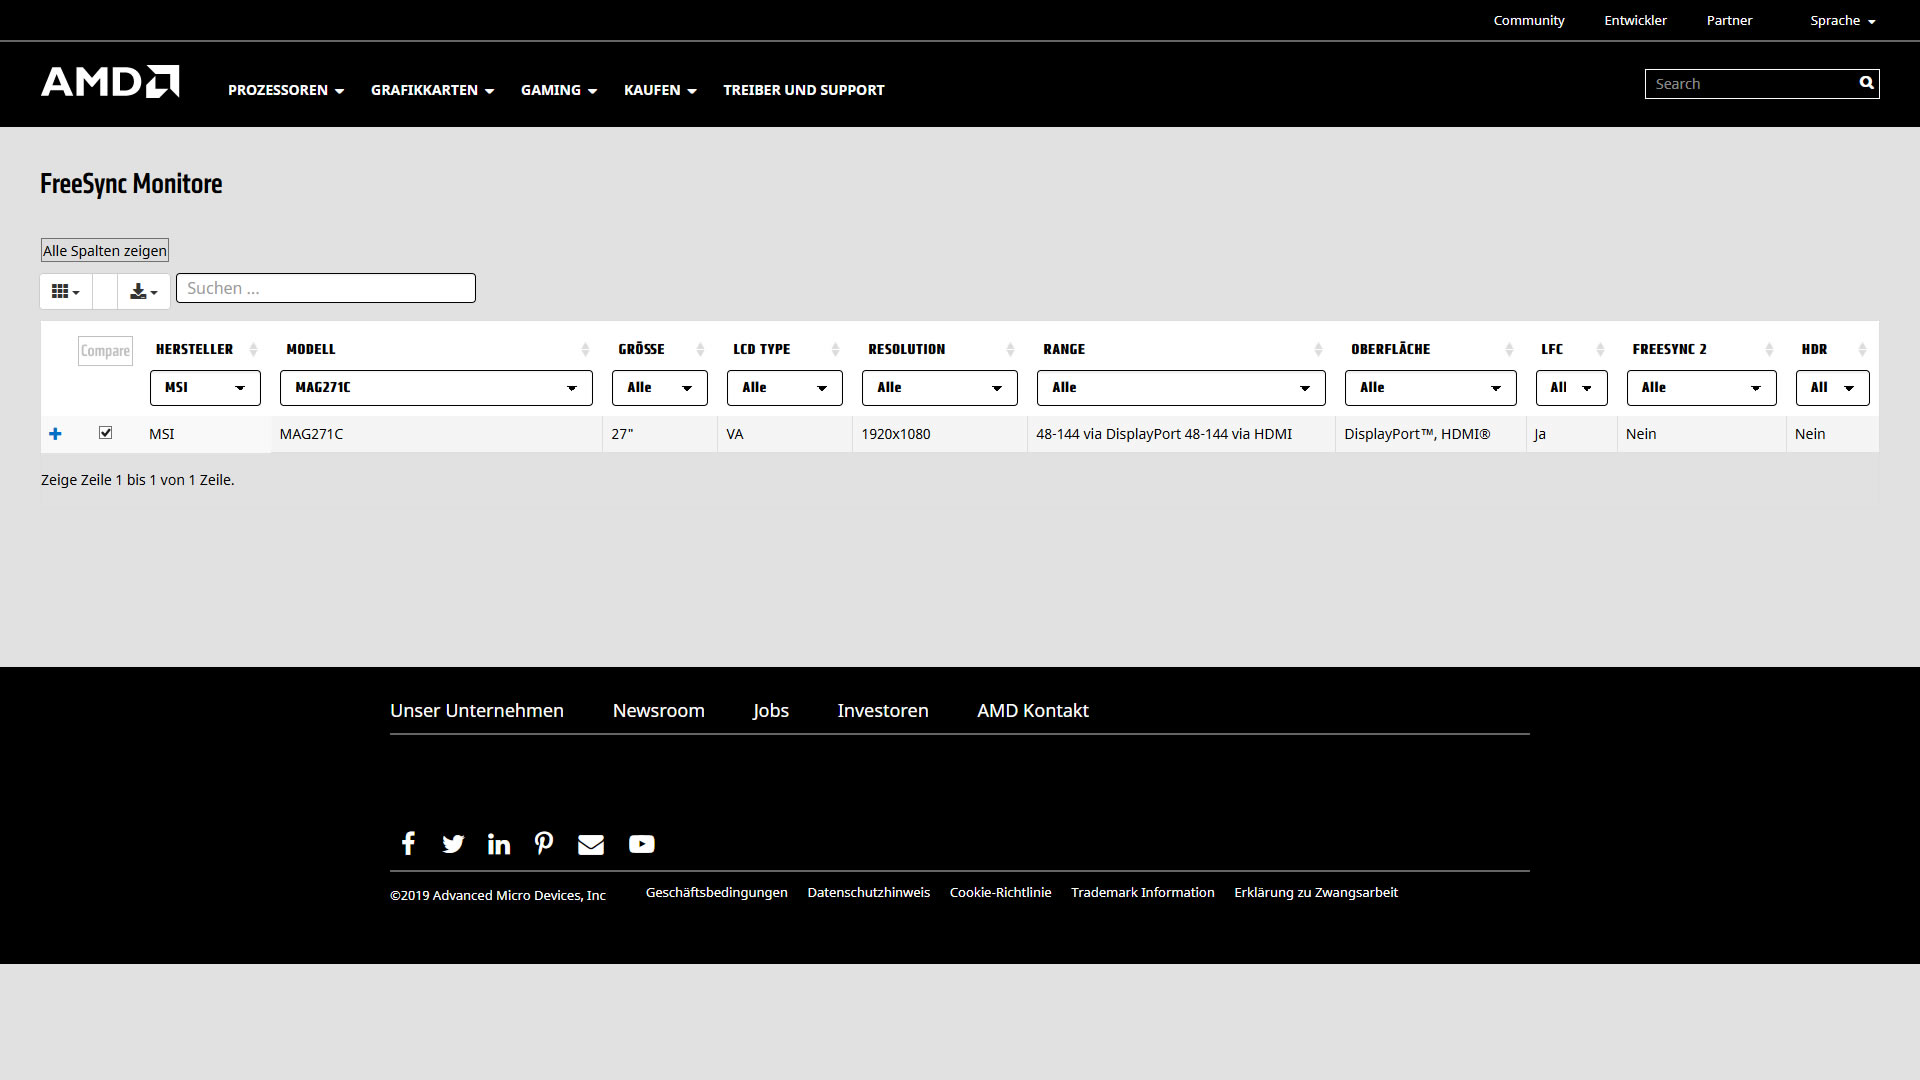The height and width of the screenshot is (1080, 1920).
Task: Expand MSI row with plus icon
Action: pos(55,434)
